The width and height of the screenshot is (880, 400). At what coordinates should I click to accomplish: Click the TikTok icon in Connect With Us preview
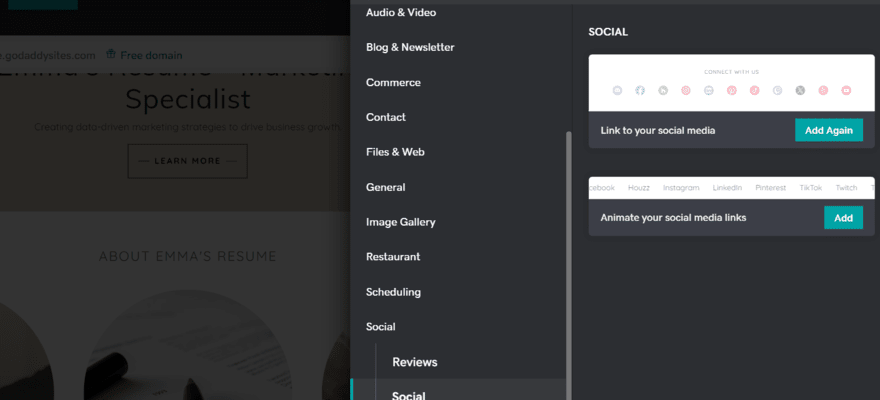tap(754, 90)
